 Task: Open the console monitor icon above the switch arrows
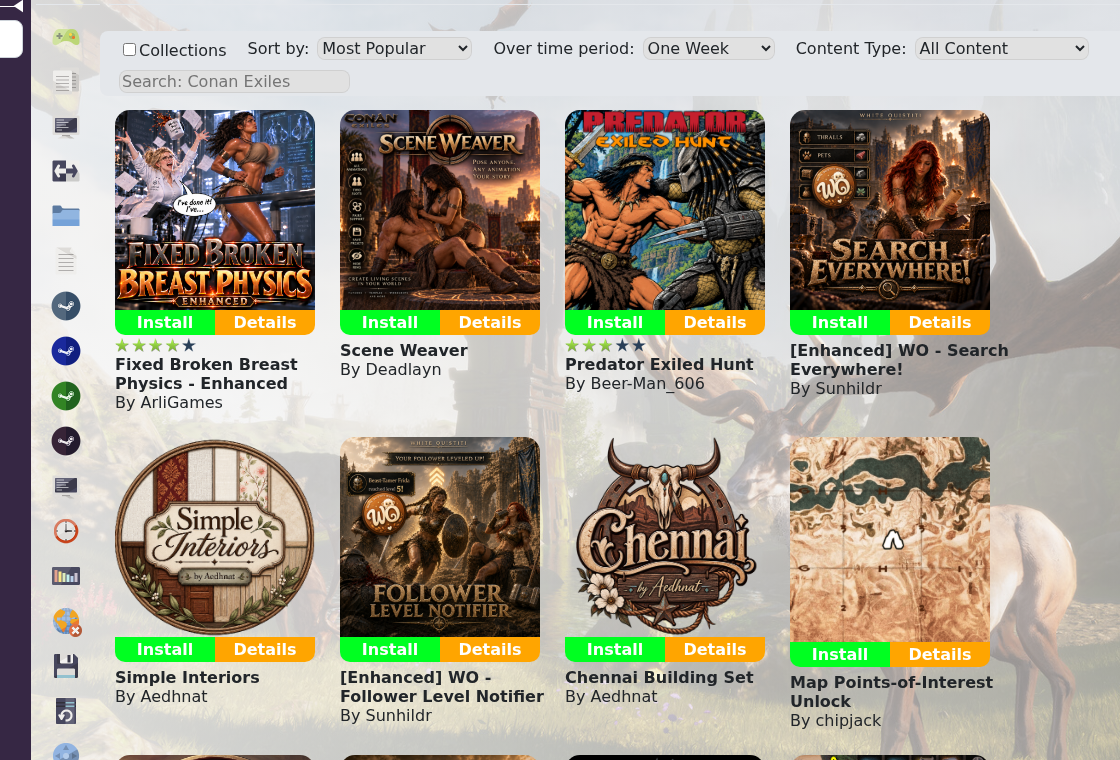66,126
